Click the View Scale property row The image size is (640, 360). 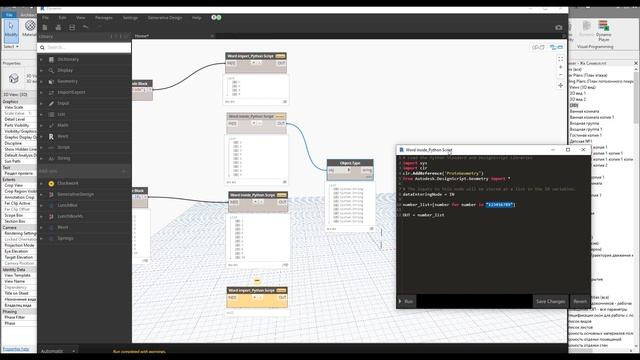click(x=19, y=107)
